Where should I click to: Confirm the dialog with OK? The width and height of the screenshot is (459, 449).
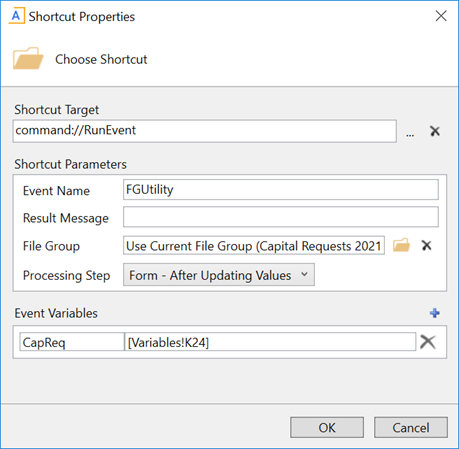(x=327, y=427)
